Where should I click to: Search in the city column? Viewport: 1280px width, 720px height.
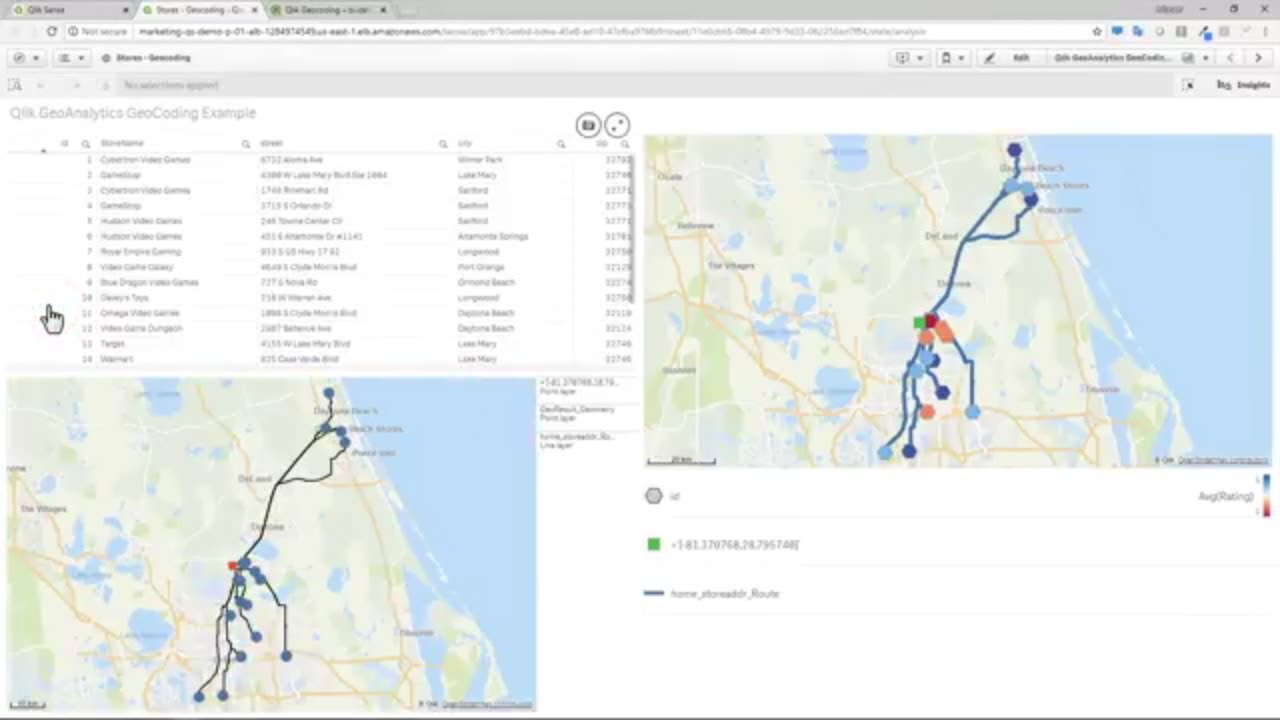point(561,144)
